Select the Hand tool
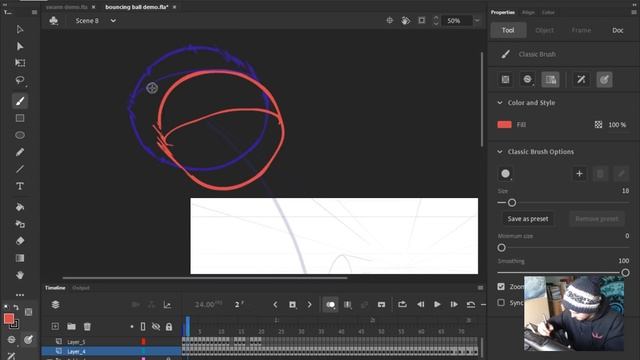This screenshot has height=360, width=640. [x=20, y=275]
